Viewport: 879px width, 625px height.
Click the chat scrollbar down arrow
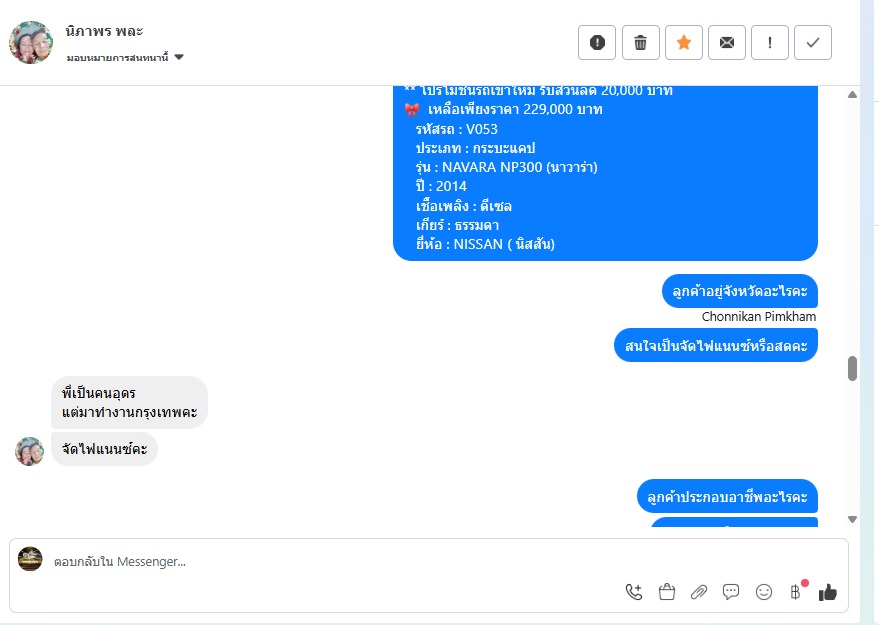(852, 519)
